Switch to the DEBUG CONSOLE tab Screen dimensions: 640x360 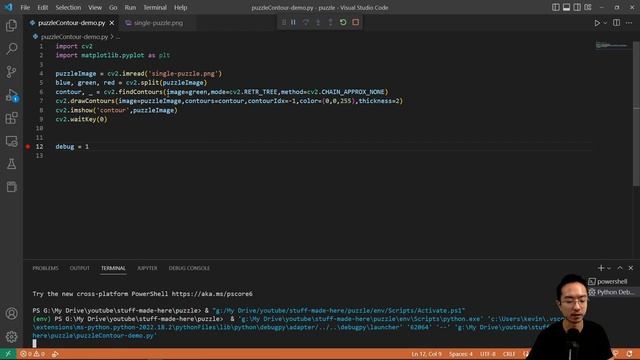click(189, 268)
